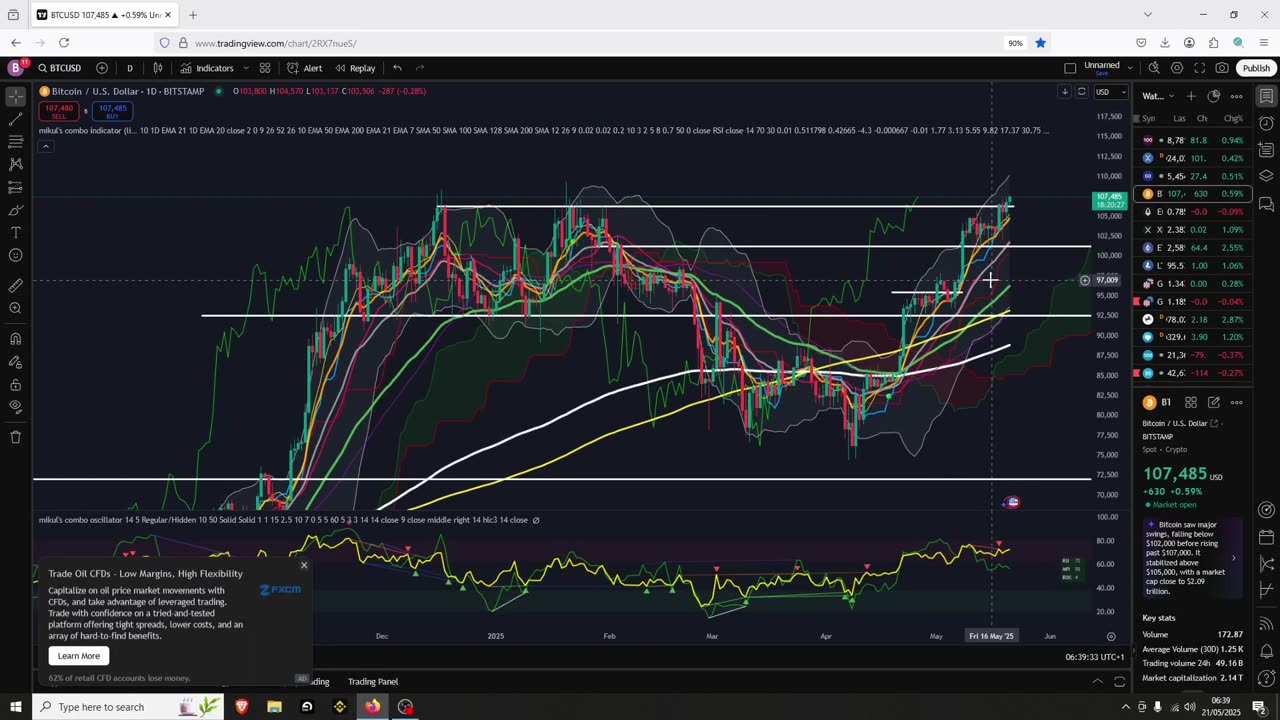Click the trash remove objects icon
1280x720 pixels.
(15, 437)
